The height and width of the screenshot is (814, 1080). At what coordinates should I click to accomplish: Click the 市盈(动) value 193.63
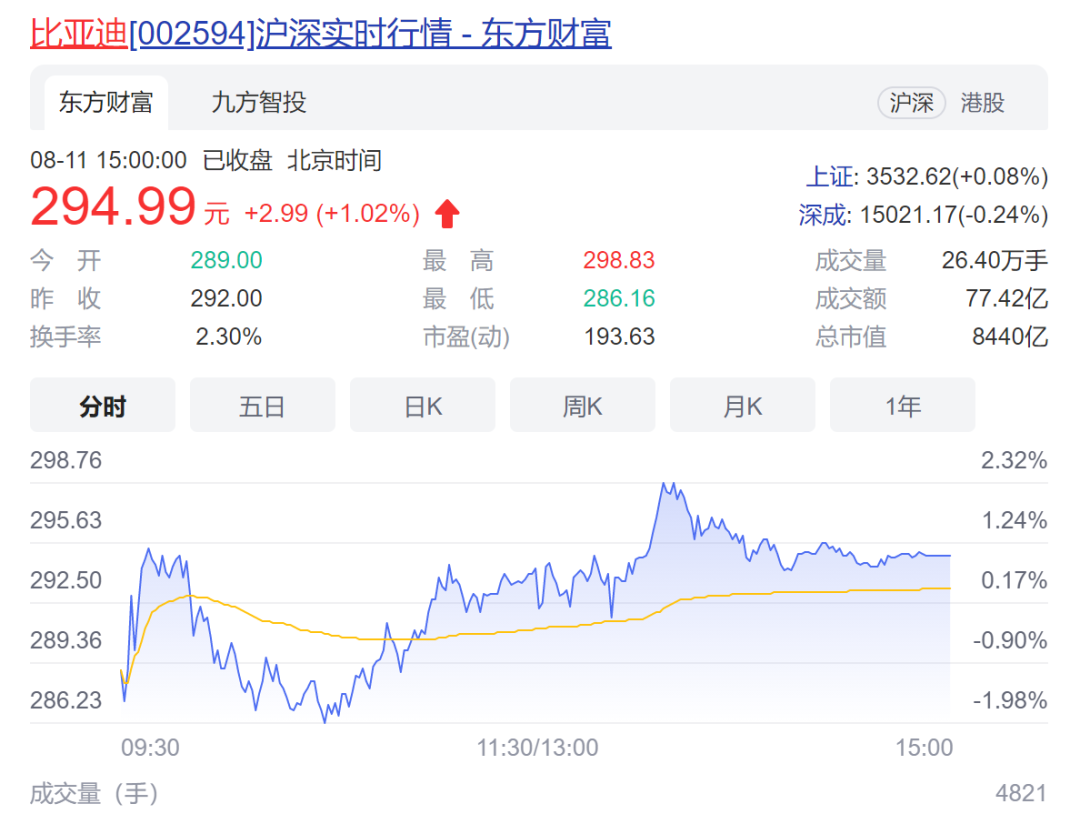coord(619,337)
